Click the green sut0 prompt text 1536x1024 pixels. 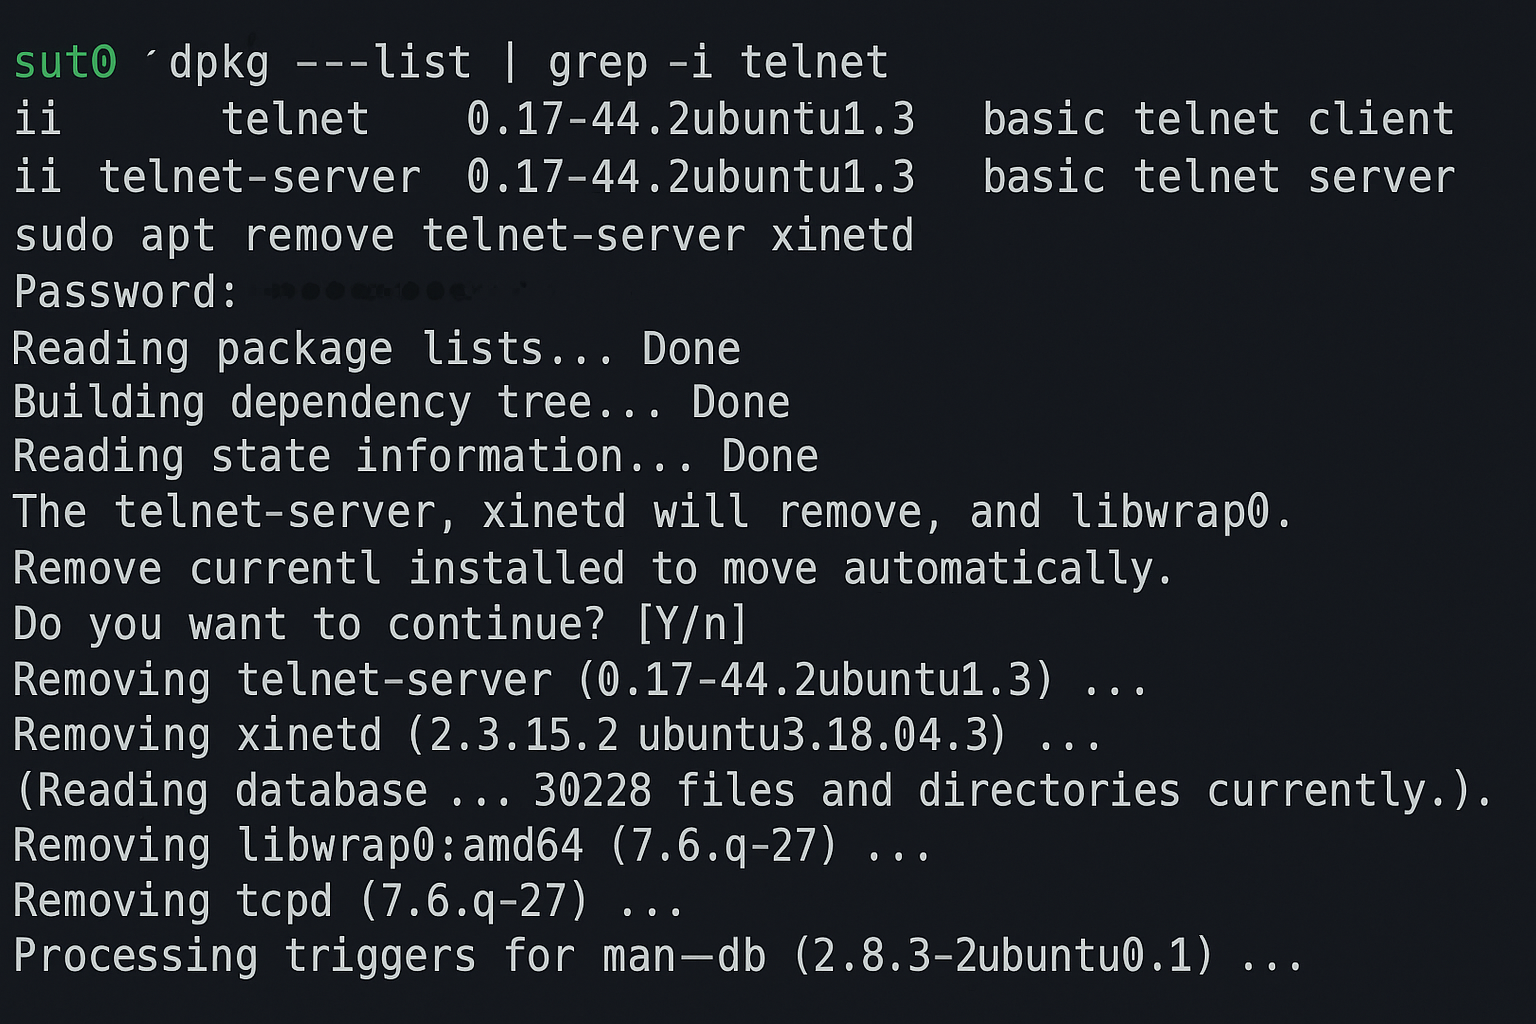tap(65, 63)
